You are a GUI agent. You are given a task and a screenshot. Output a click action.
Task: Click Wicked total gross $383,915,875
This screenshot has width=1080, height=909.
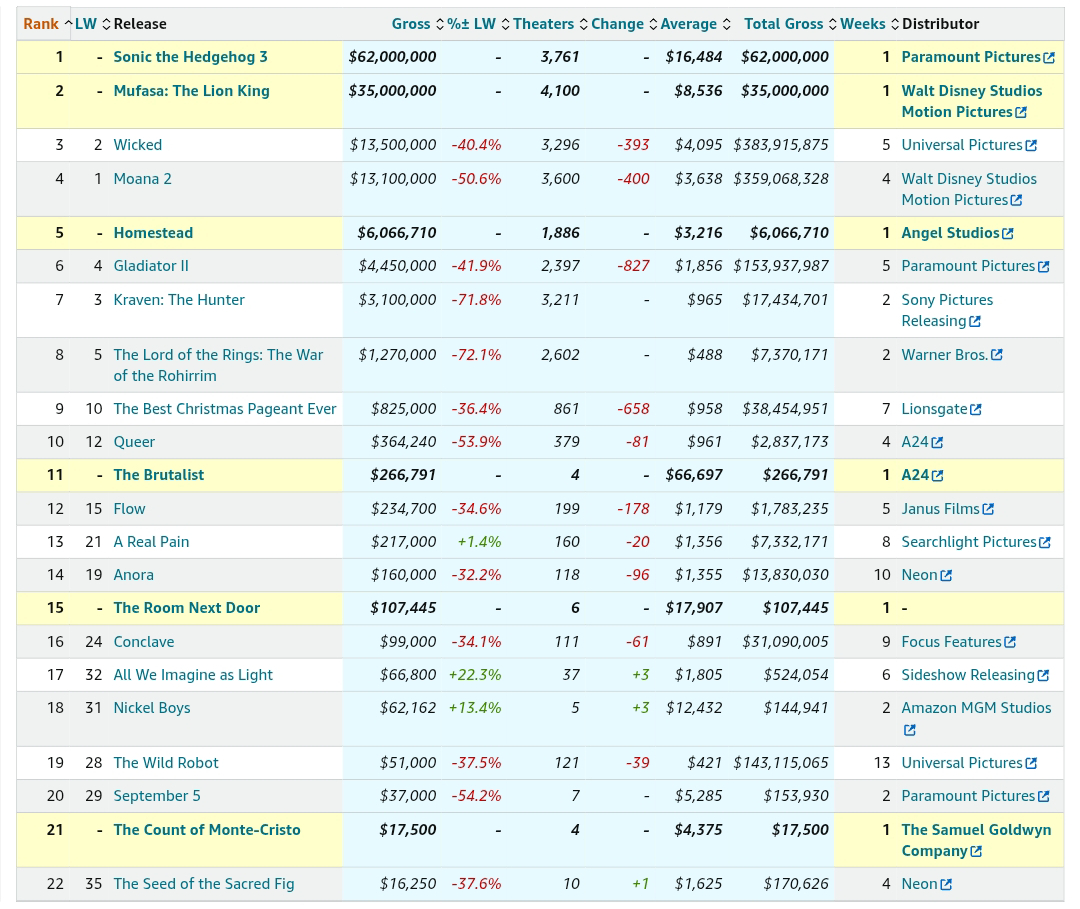(x=781, y=145)
